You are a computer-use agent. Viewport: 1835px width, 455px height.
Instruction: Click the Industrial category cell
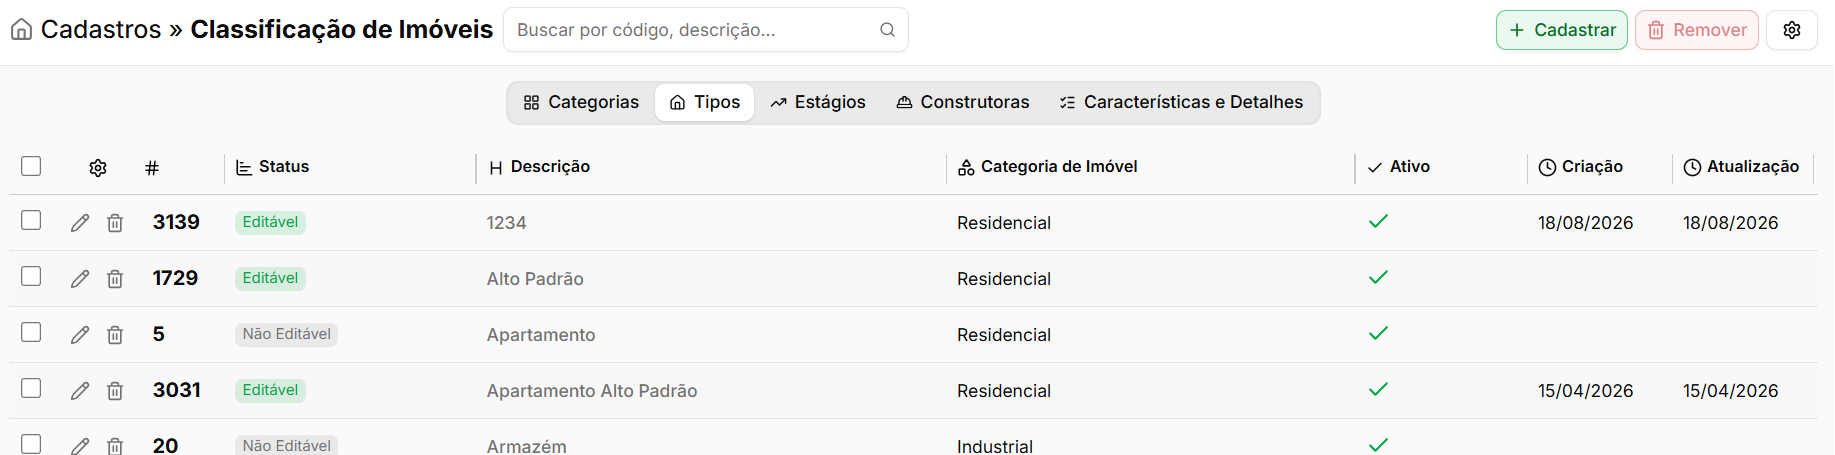[995, 446]
